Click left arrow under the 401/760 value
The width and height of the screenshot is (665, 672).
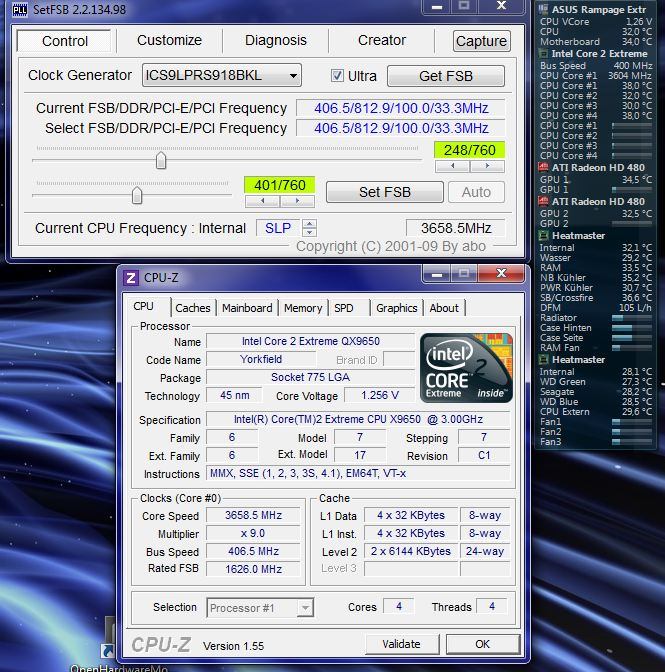[262, 201]
